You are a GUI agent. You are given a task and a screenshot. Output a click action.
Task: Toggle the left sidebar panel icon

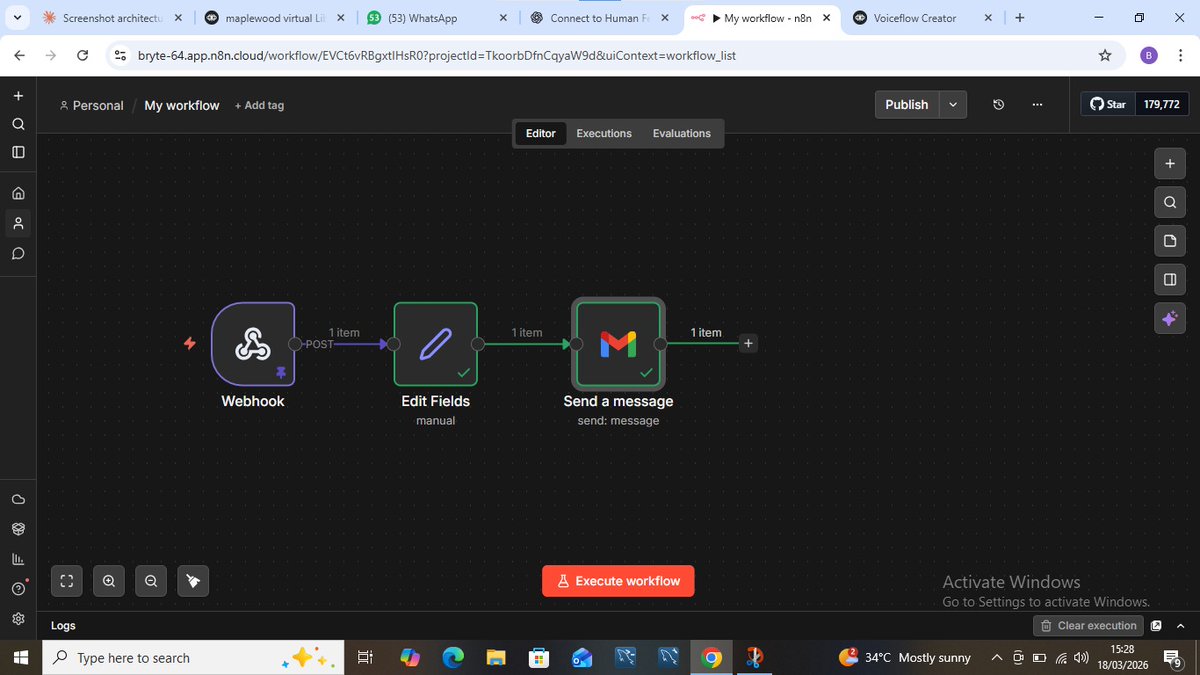click(x=18, y=152)
